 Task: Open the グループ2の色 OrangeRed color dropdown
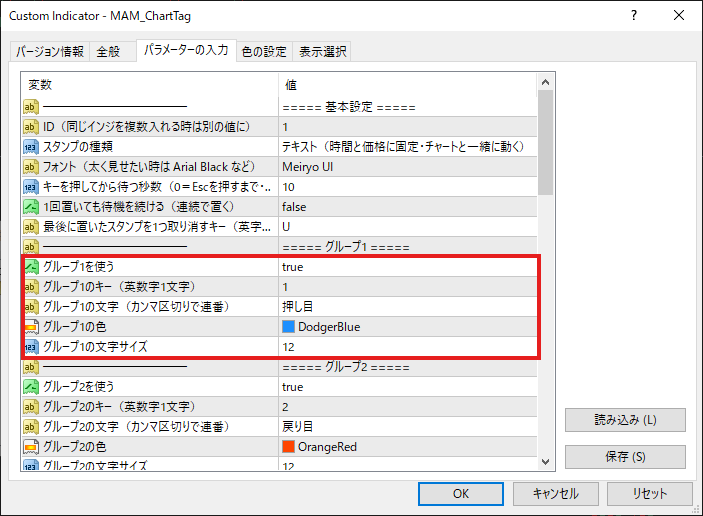[x=408, y=447]
